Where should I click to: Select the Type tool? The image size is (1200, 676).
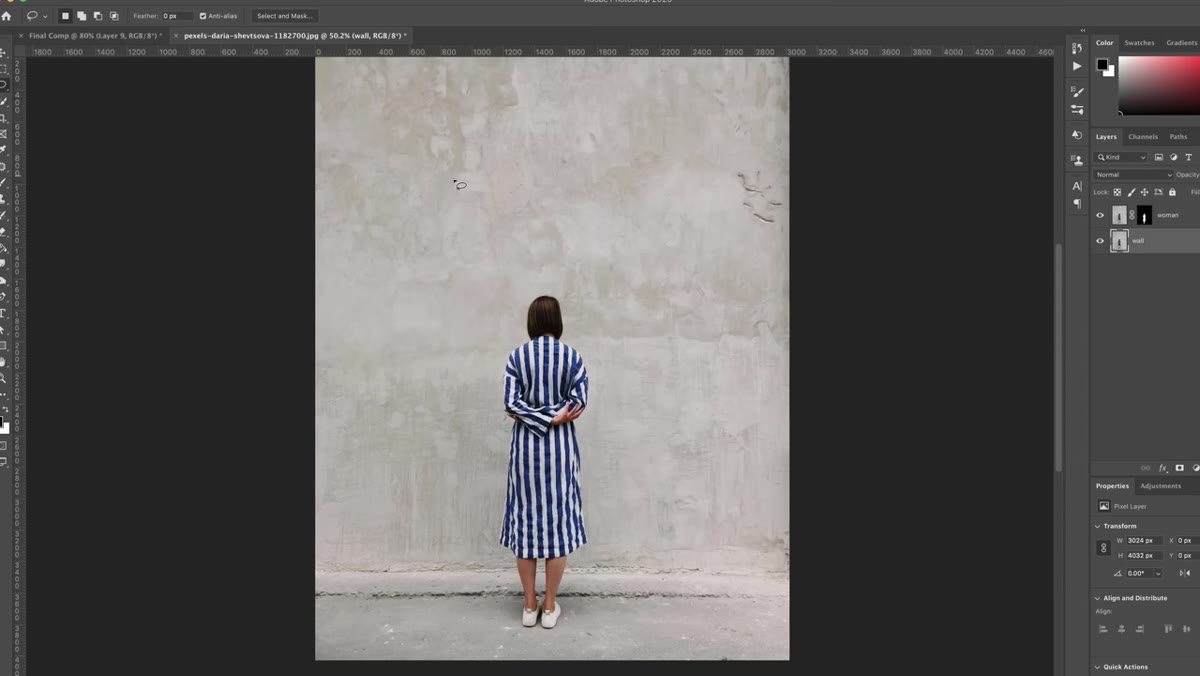coord(4,313)
